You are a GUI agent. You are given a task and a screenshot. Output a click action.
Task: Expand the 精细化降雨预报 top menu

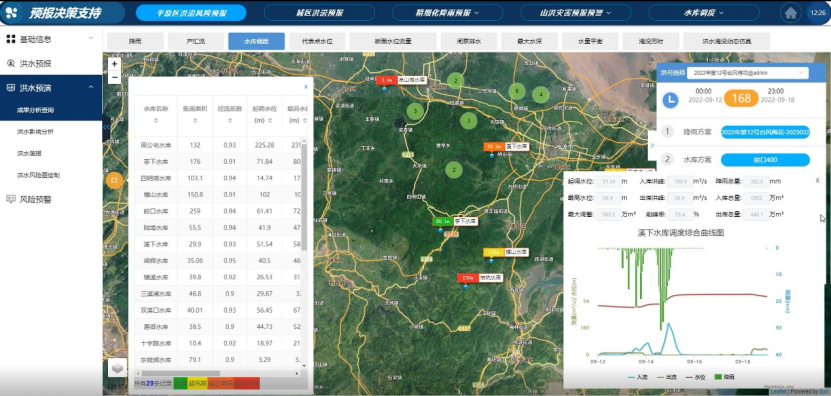click(x=447, y=13)
